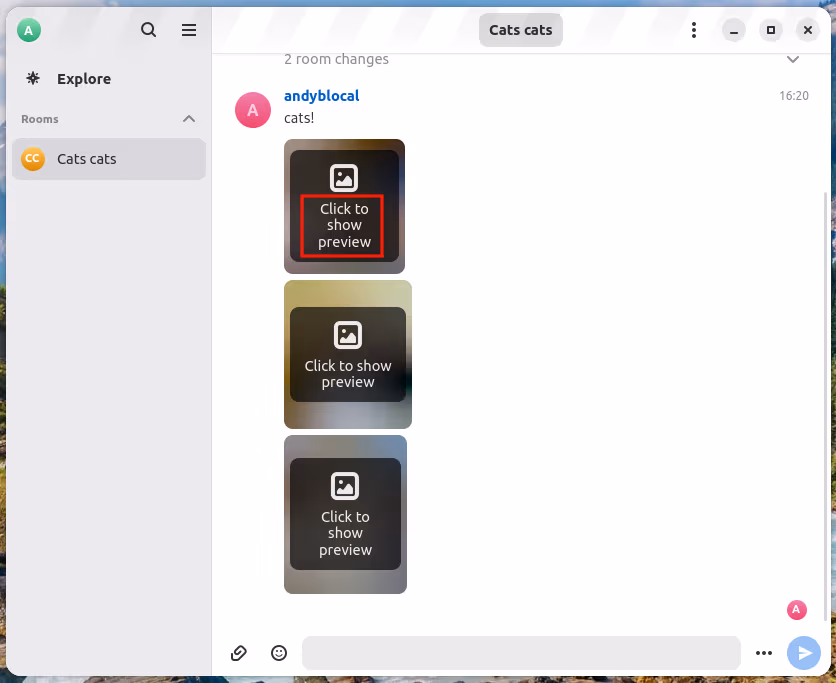Open room options vertical dots menu
836x683 pixels.
coord(694,30)
